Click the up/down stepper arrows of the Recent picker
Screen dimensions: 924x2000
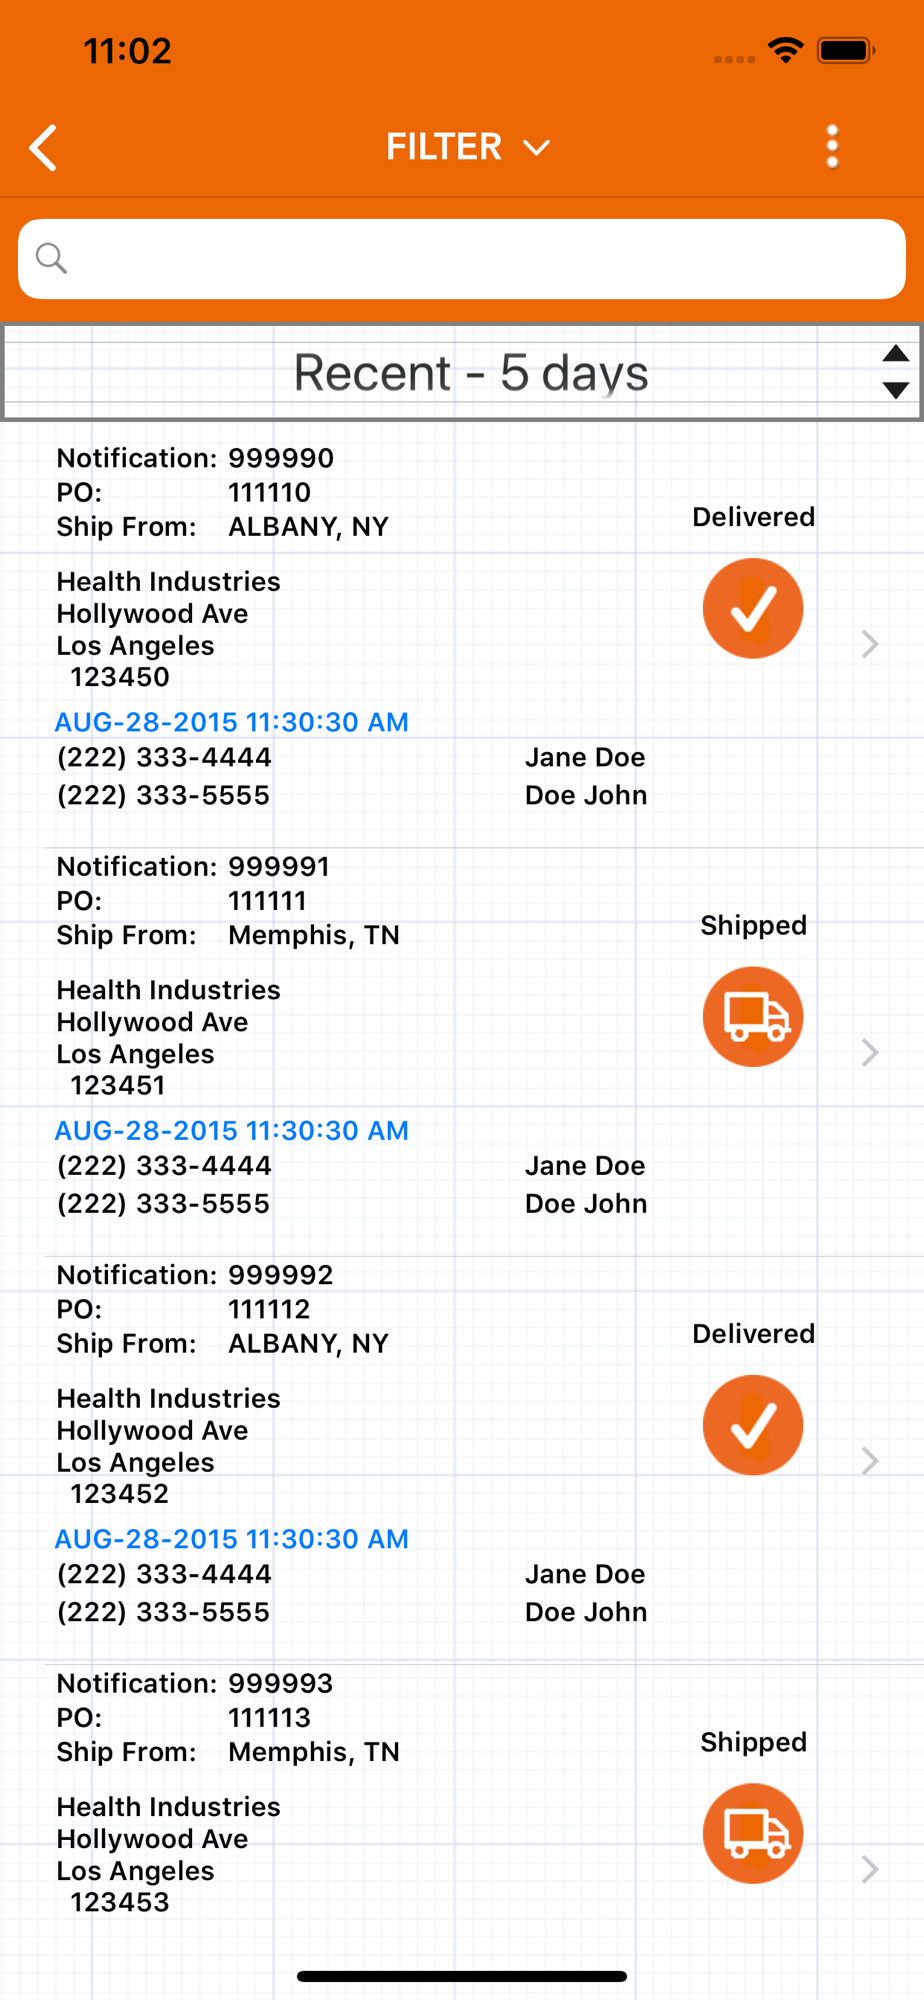[895, 372]
